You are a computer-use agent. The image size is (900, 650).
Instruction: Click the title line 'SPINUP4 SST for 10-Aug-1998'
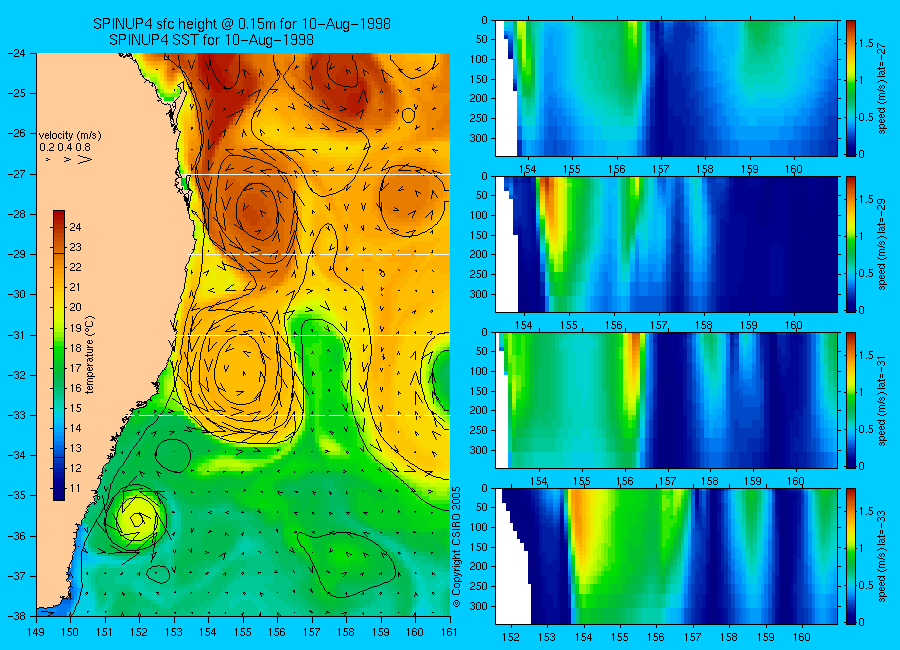[x=211, y=40]
